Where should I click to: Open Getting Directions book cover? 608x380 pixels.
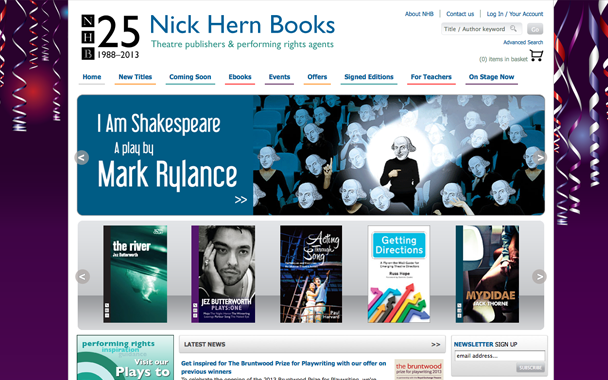[399, 274]
